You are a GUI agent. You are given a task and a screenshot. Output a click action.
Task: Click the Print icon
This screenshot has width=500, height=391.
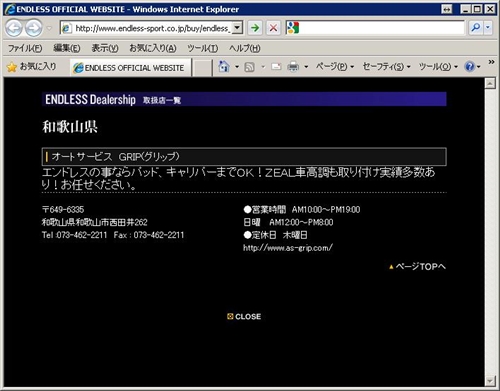(x=293, y=67)
